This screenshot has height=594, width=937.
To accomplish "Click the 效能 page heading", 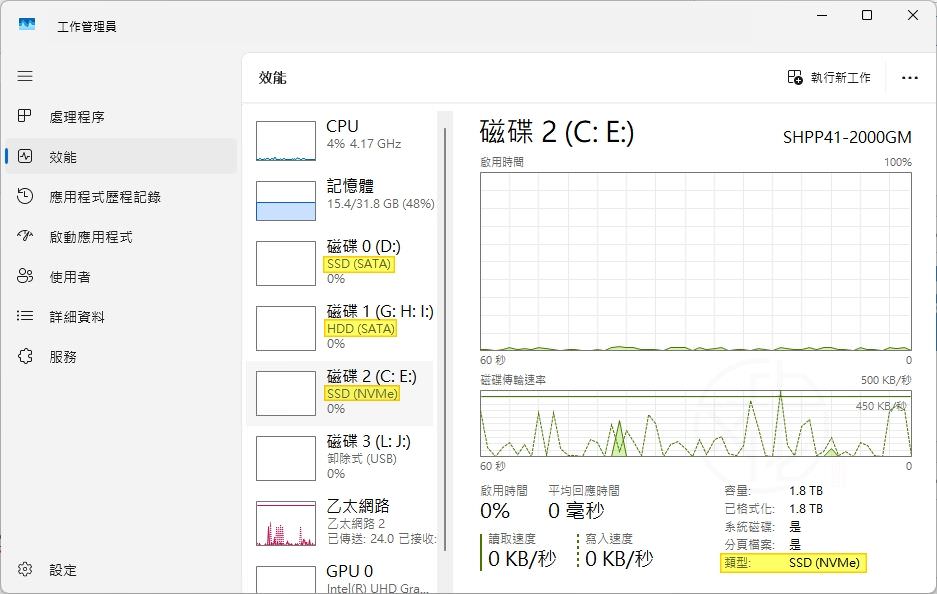I will tap(272, 78).
